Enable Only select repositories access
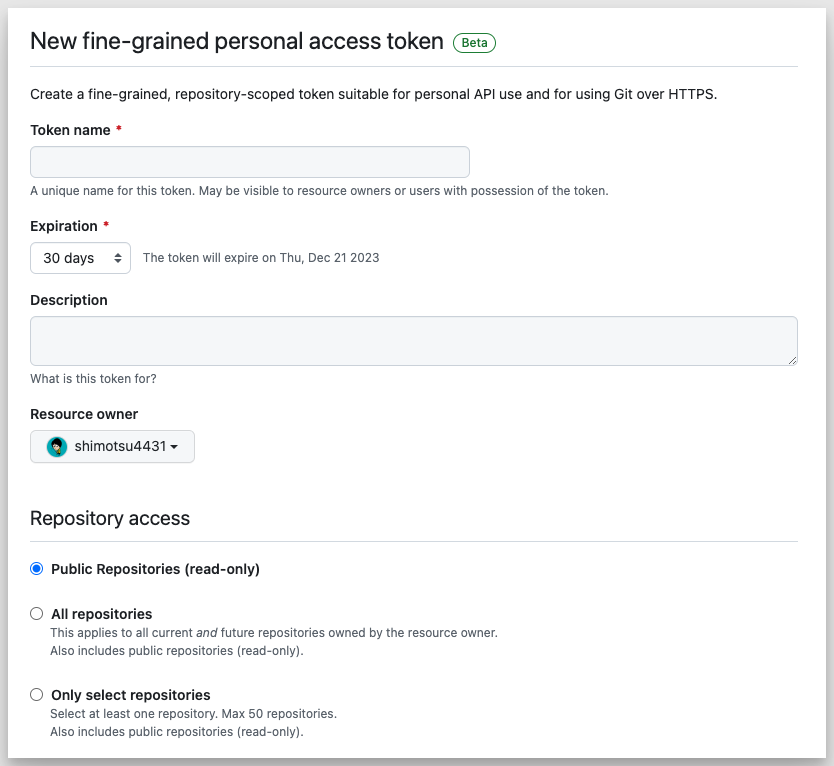Viewport: 834px width, 766px height. pyautogui.click(x=36, y=694)
